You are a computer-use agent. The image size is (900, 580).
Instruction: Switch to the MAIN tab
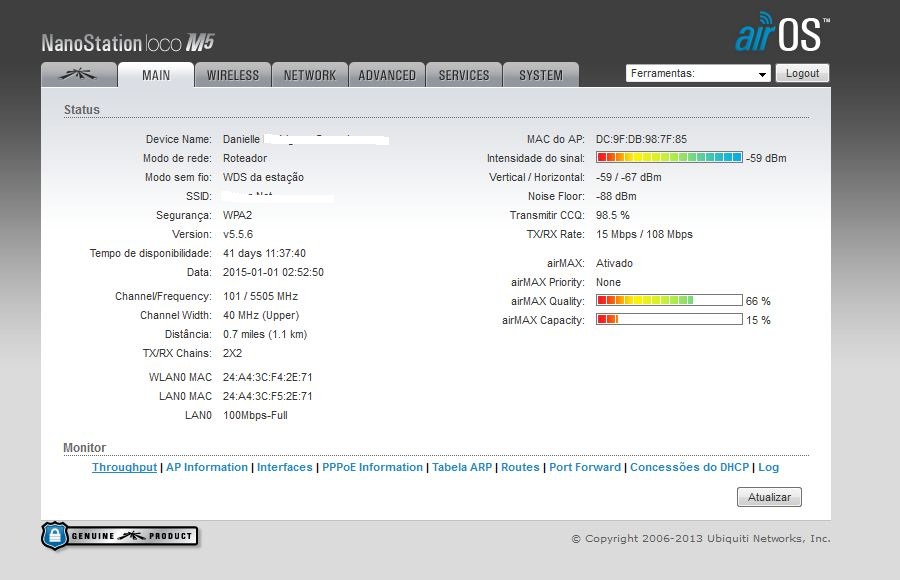(x=156, y=75)
